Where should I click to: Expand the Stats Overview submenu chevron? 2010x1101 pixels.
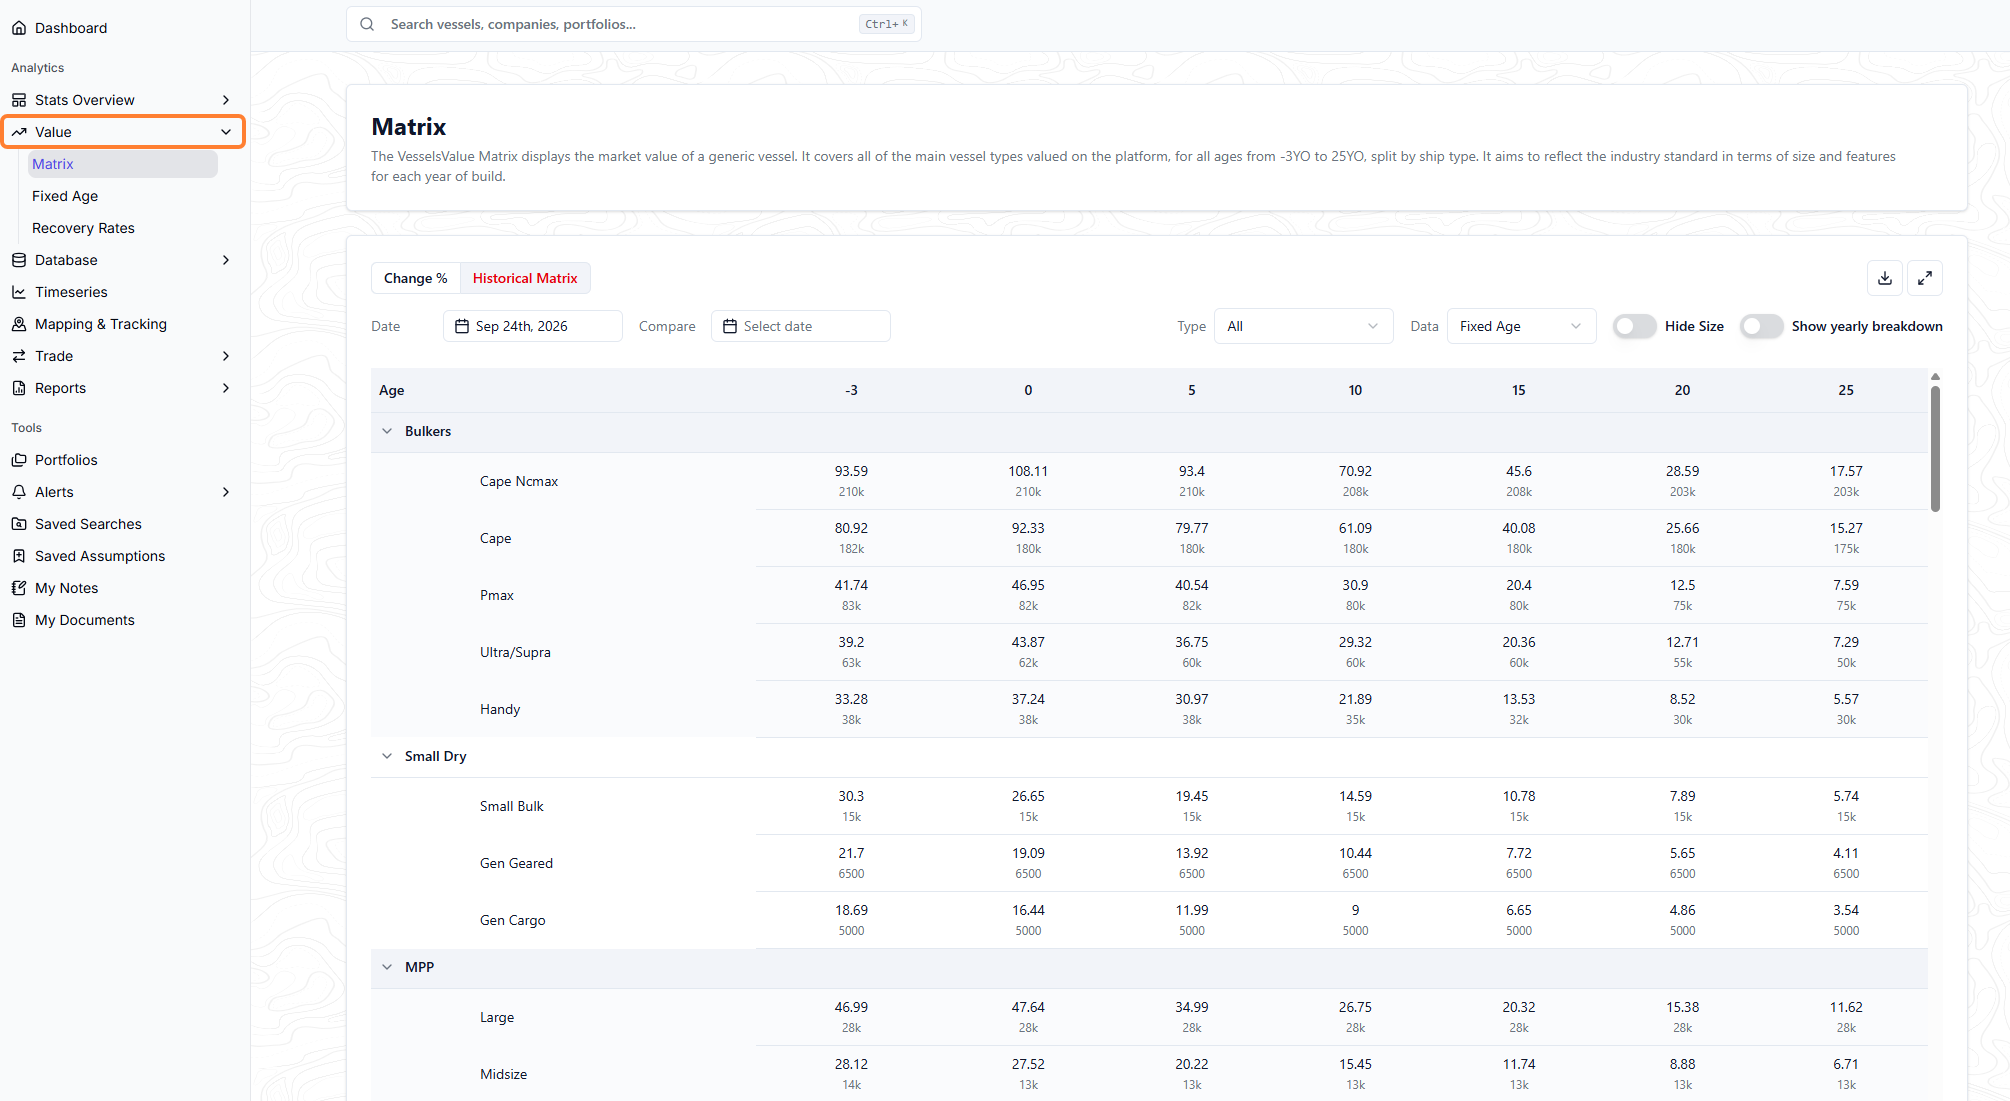click(x=226, y=100)
